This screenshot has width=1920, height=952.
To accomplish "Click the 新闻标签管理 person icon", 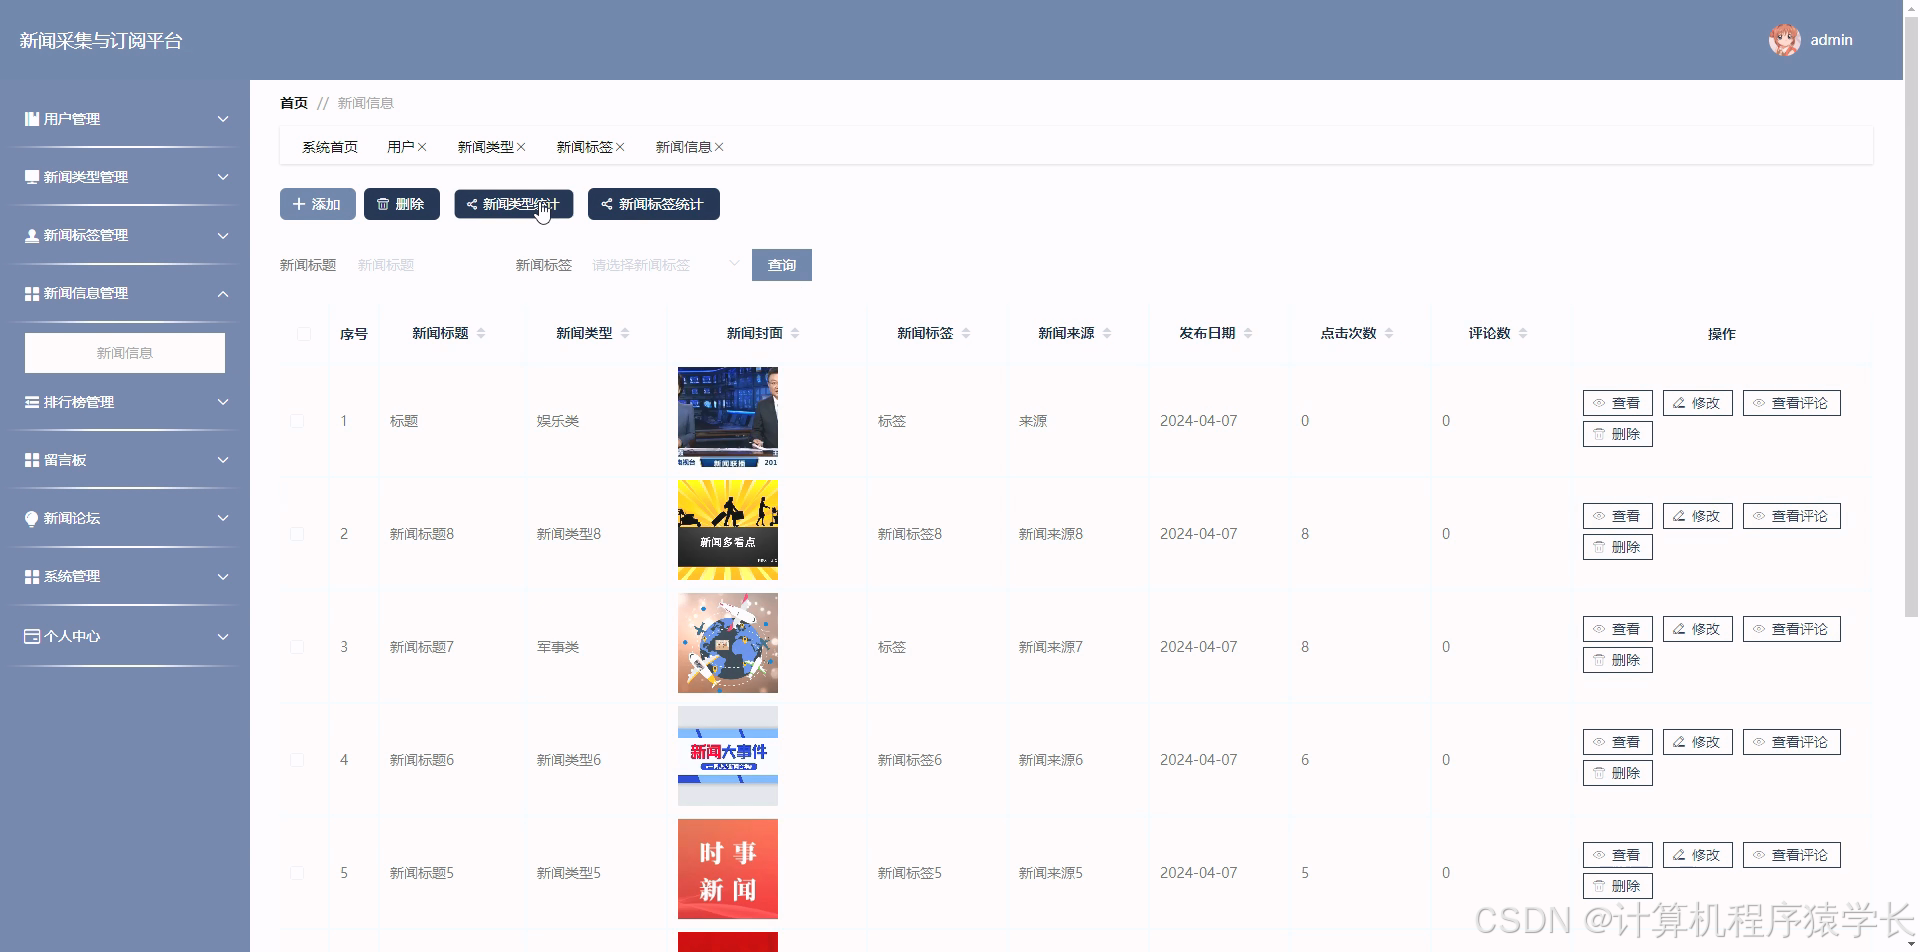I will point(32,235).
